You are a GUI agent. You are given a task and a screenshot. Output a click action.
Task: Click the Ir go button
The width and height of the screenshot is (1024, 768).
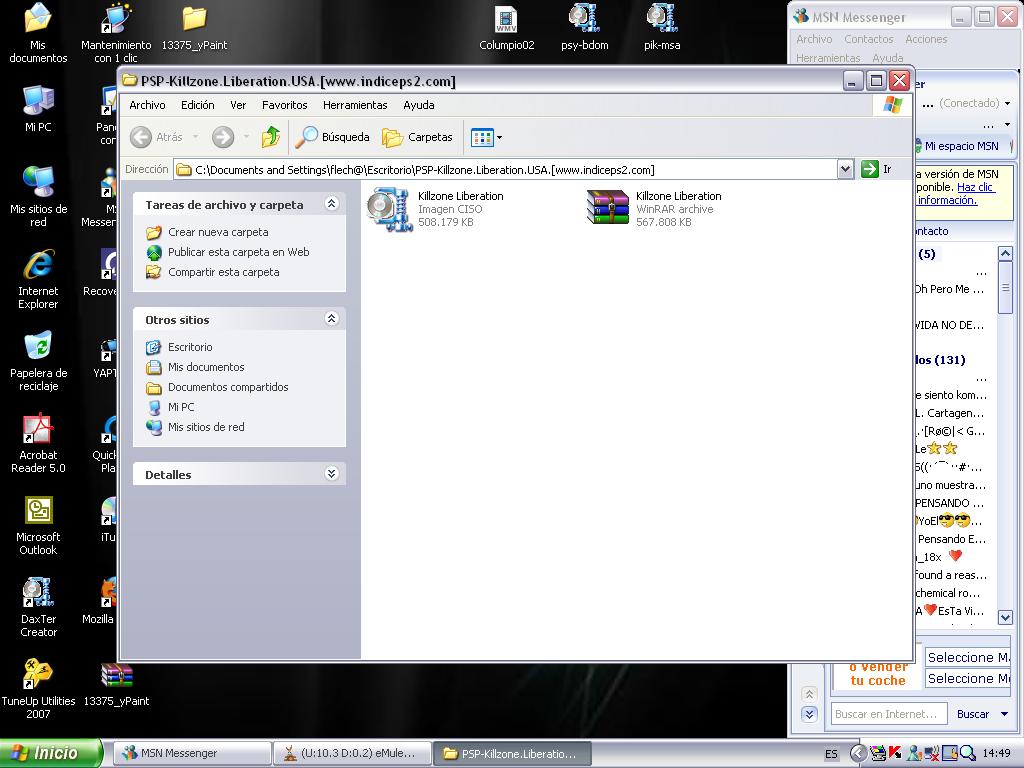876,169
